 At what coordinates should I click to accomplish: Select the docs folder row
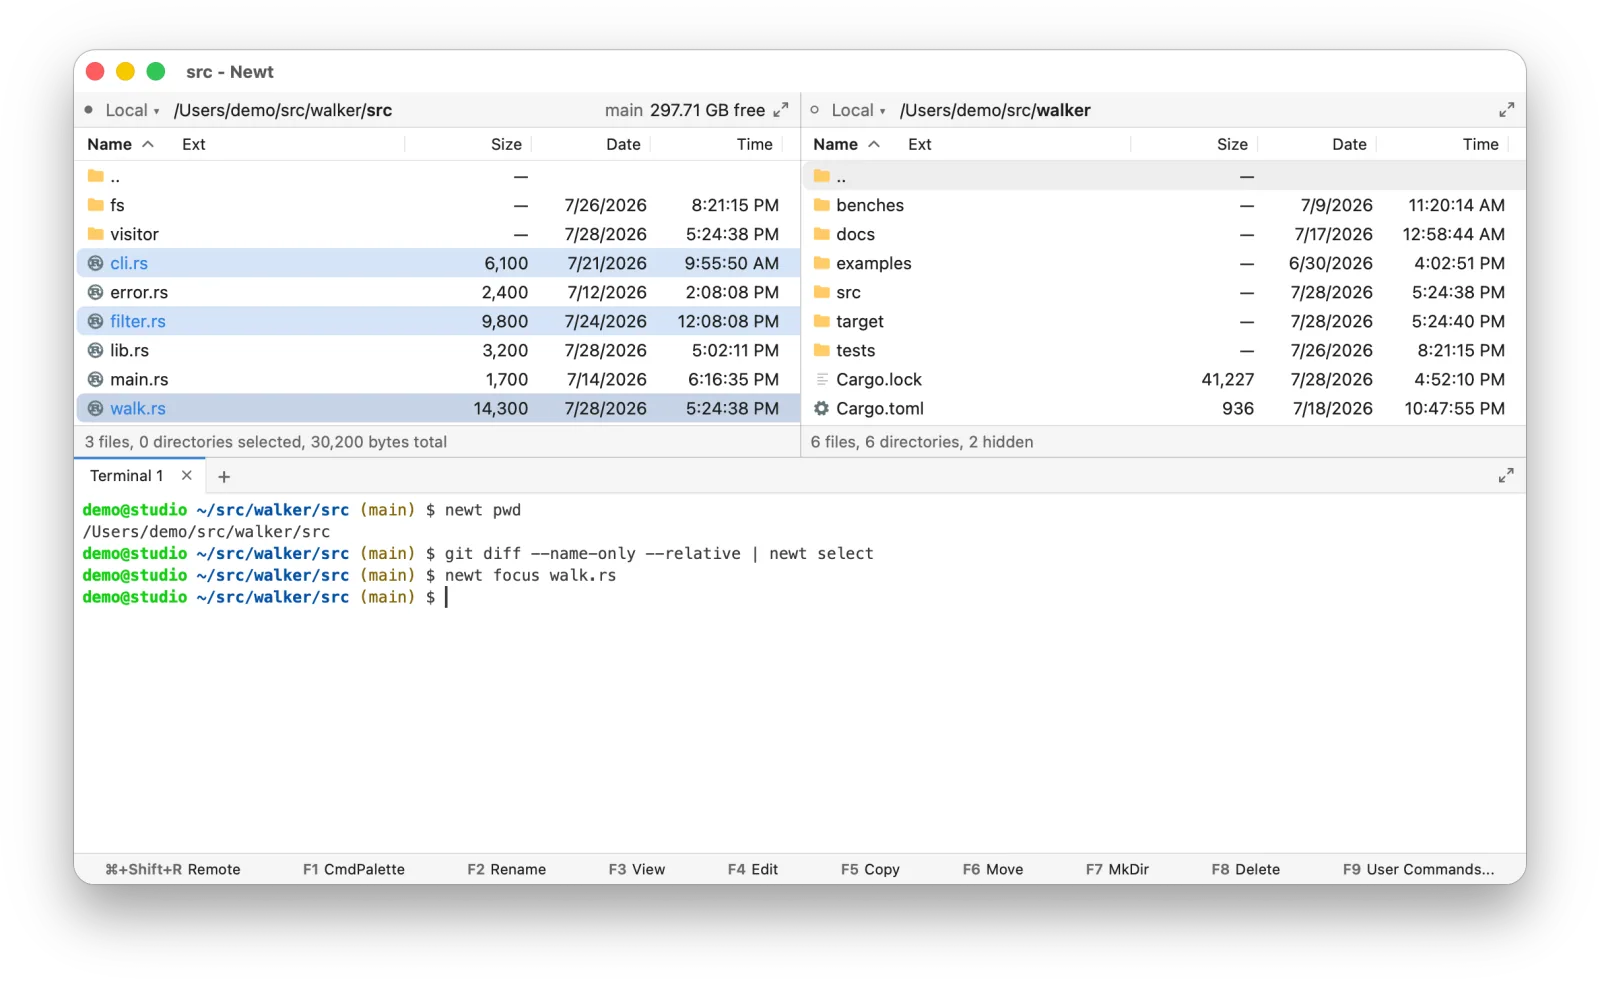coord(1164,234)
